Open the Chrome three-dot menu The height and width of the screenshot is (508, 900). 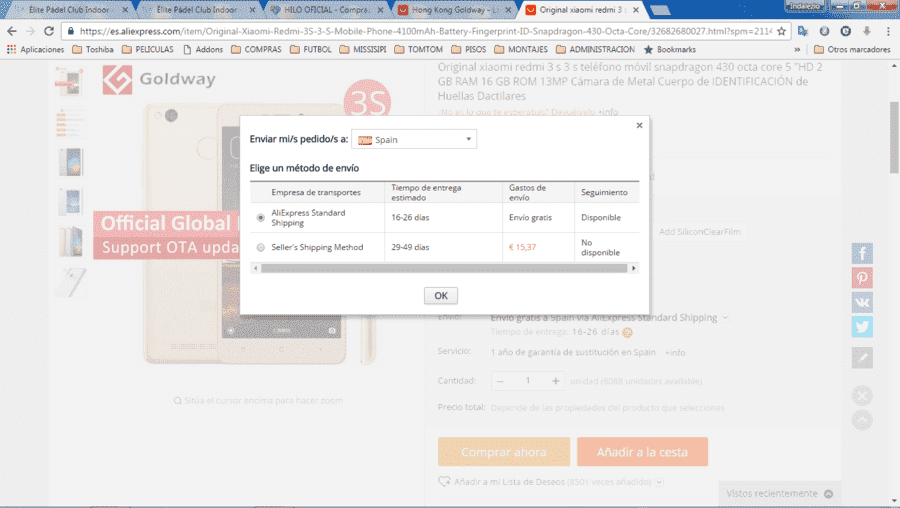coord(888,31)
